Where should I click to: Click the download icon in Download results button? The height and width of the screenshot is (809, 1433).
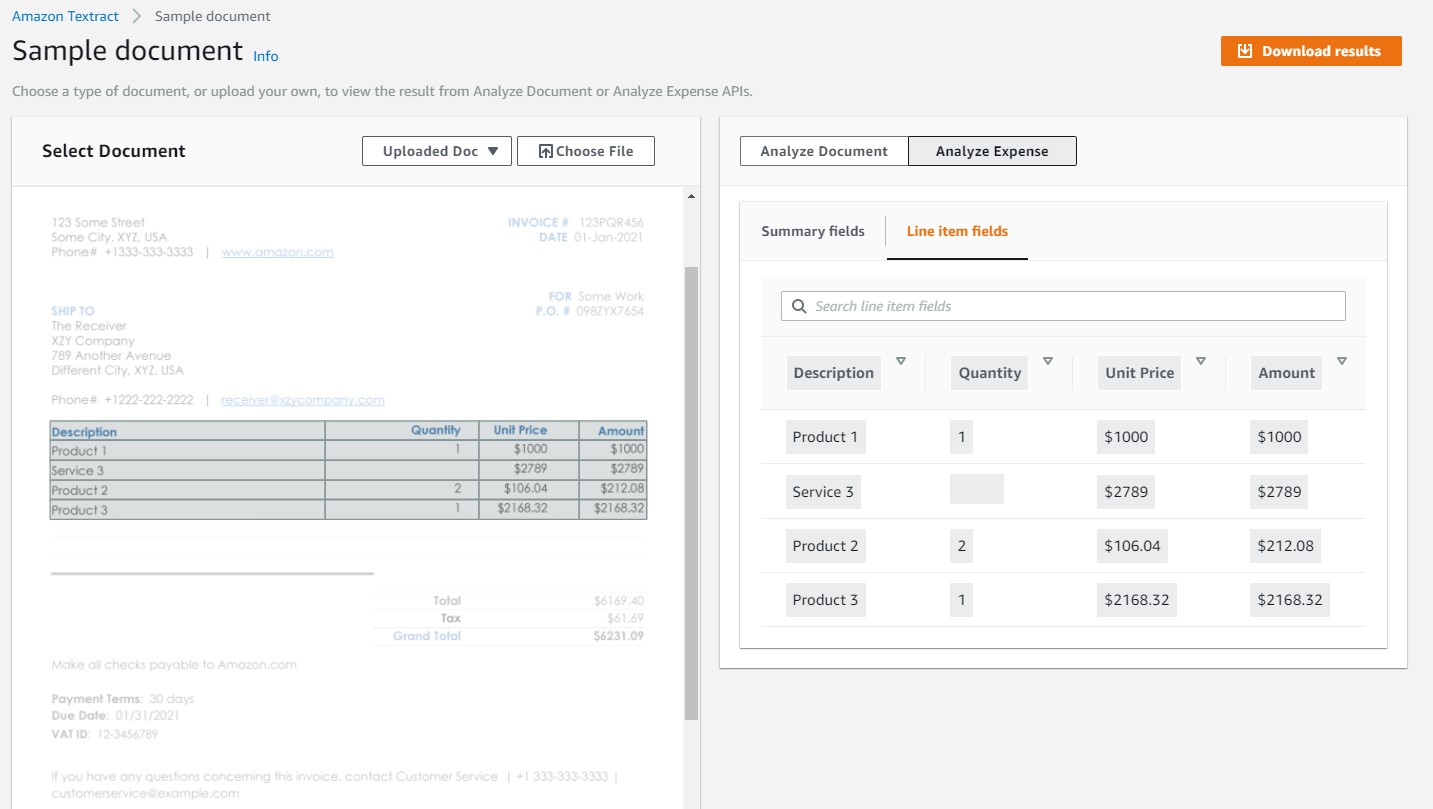click(1243, 50)
